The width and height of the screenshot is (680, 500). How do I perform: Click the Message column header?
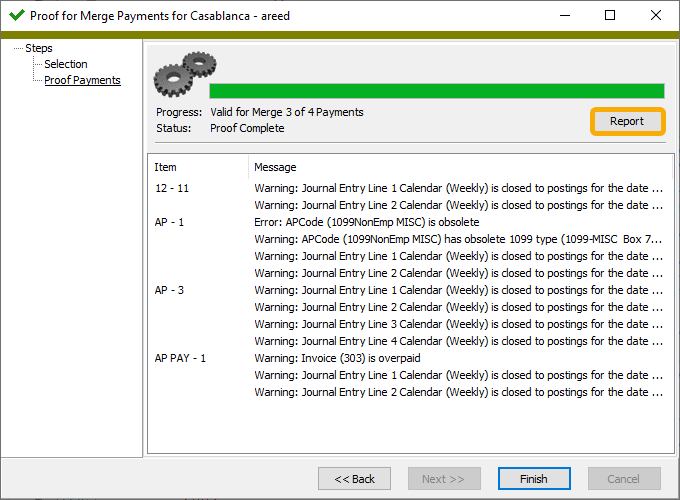[x=460, y=167]
